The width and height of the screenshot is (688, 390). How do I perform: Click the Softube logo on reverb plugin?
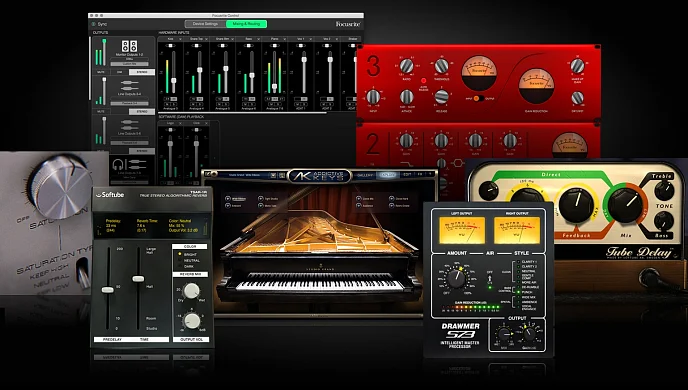coord(110,195)
